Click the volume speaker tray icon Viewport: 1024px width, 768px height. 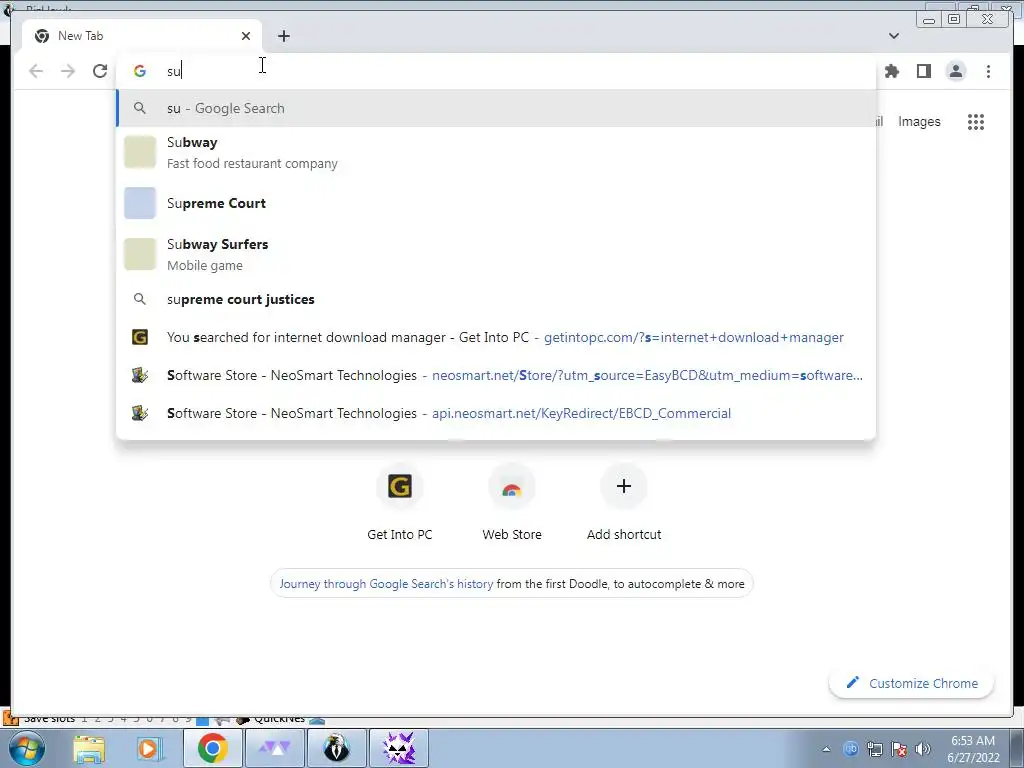click(923, 749)
